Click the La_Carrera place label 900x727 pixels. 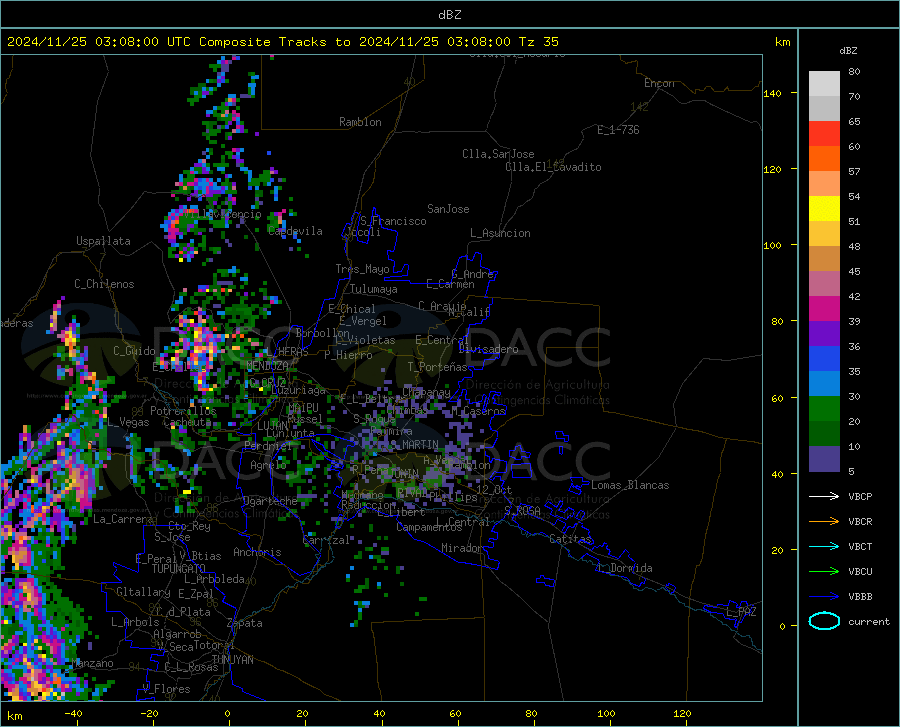(x=123, y=519)
